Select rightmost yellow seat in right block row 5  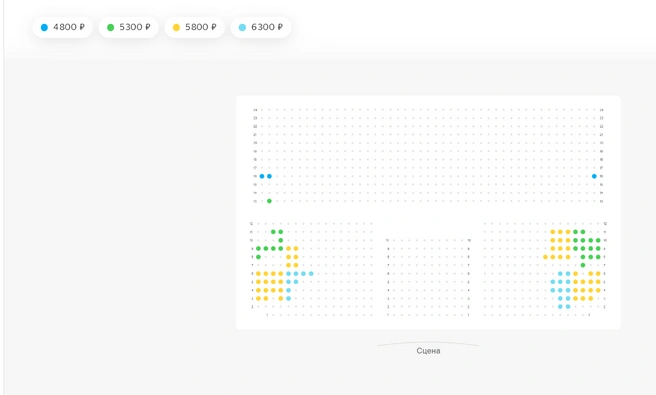[x=598, y=282]
